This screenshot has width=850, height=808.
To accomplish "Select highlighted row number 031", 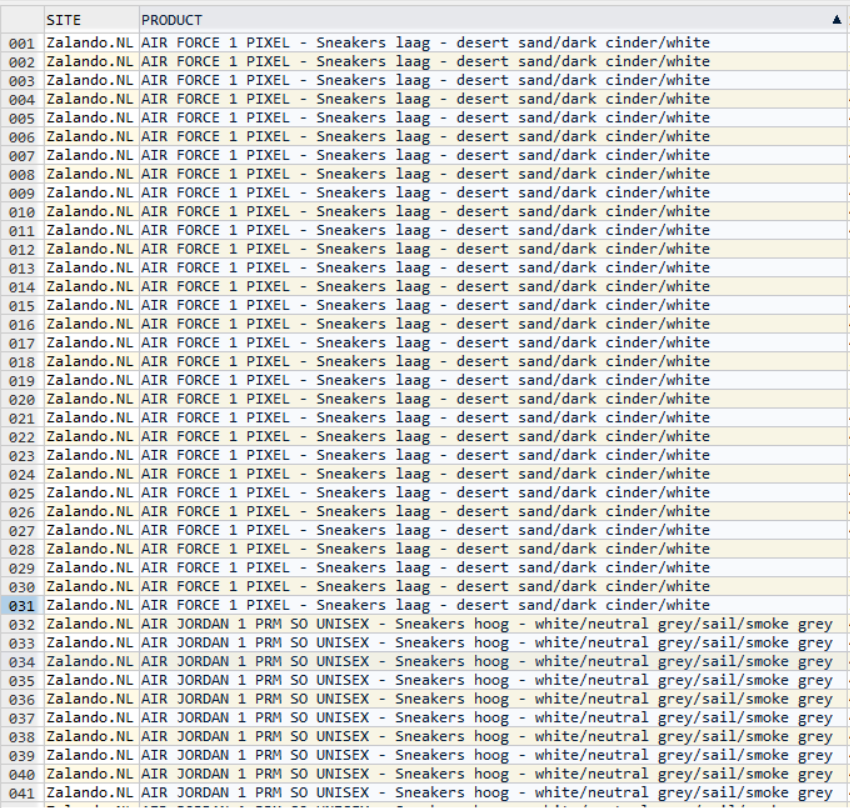I will [x=22, y=605].
